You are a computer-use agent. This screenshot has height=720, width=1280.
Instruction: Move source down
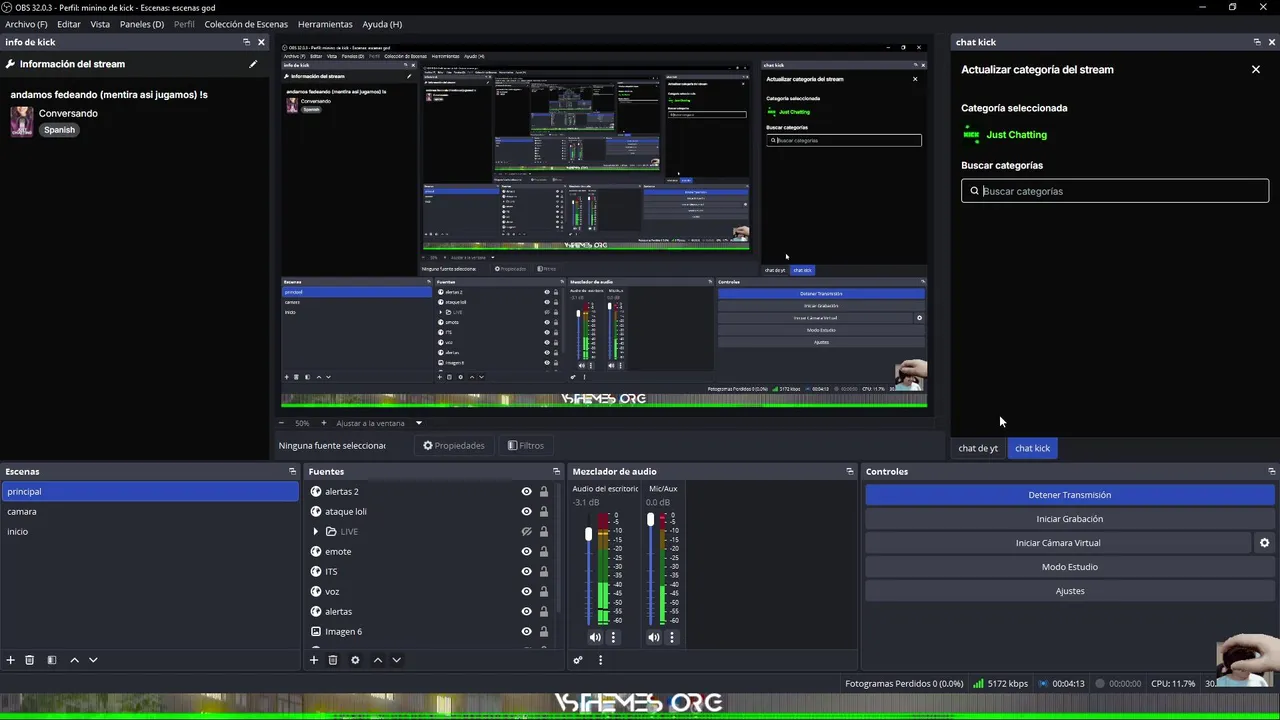(397, 660)
